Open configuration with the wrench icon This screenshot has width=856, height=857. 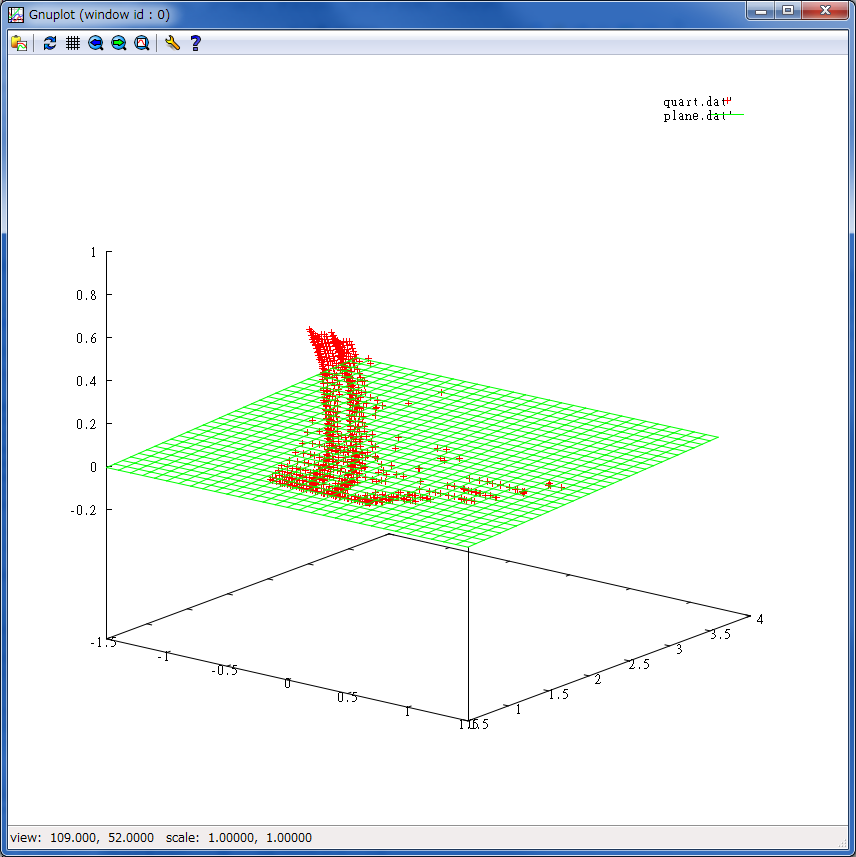point(172,43)
